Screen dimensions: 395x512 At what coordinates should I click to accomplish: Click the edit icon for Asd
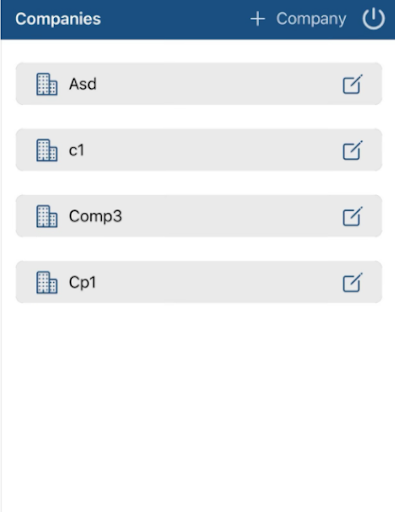coord(352,84)
